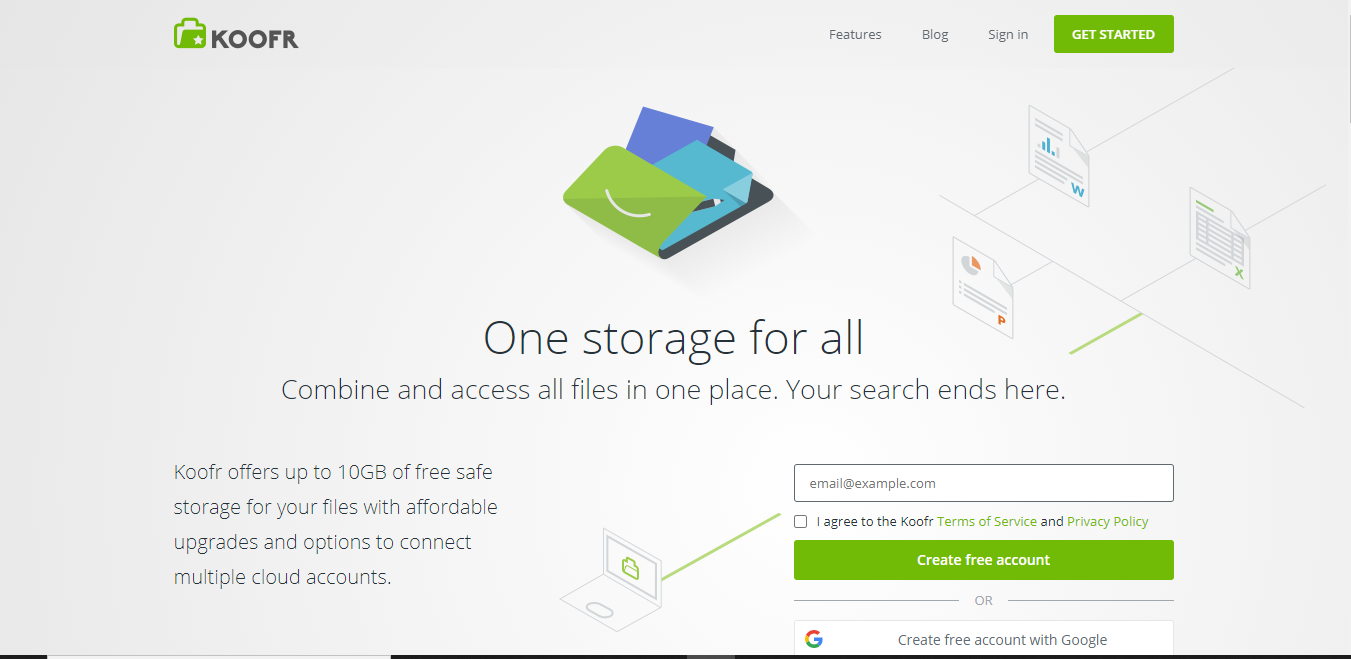Click the Koofr green suitcase logo icon
This screenshot has width=1351, height=659.
(x=190, y=34)
